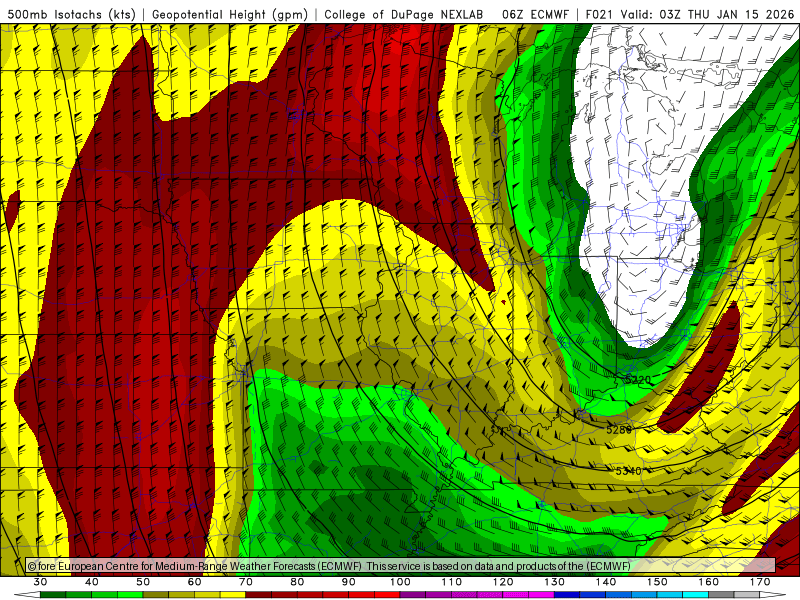Click the 'Geopotential Height (gpm)' header label

(x=230, y=14)
